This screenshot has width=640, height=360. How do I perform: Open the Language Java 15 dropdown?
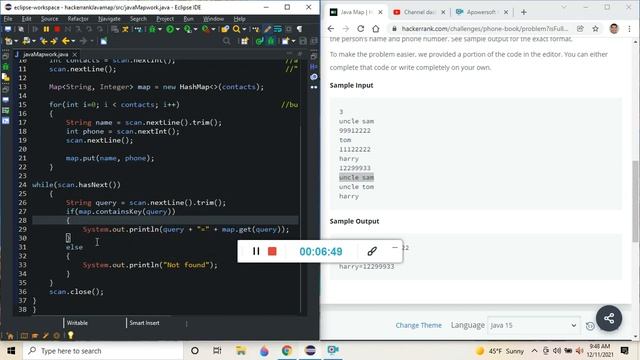pos(533,325)
